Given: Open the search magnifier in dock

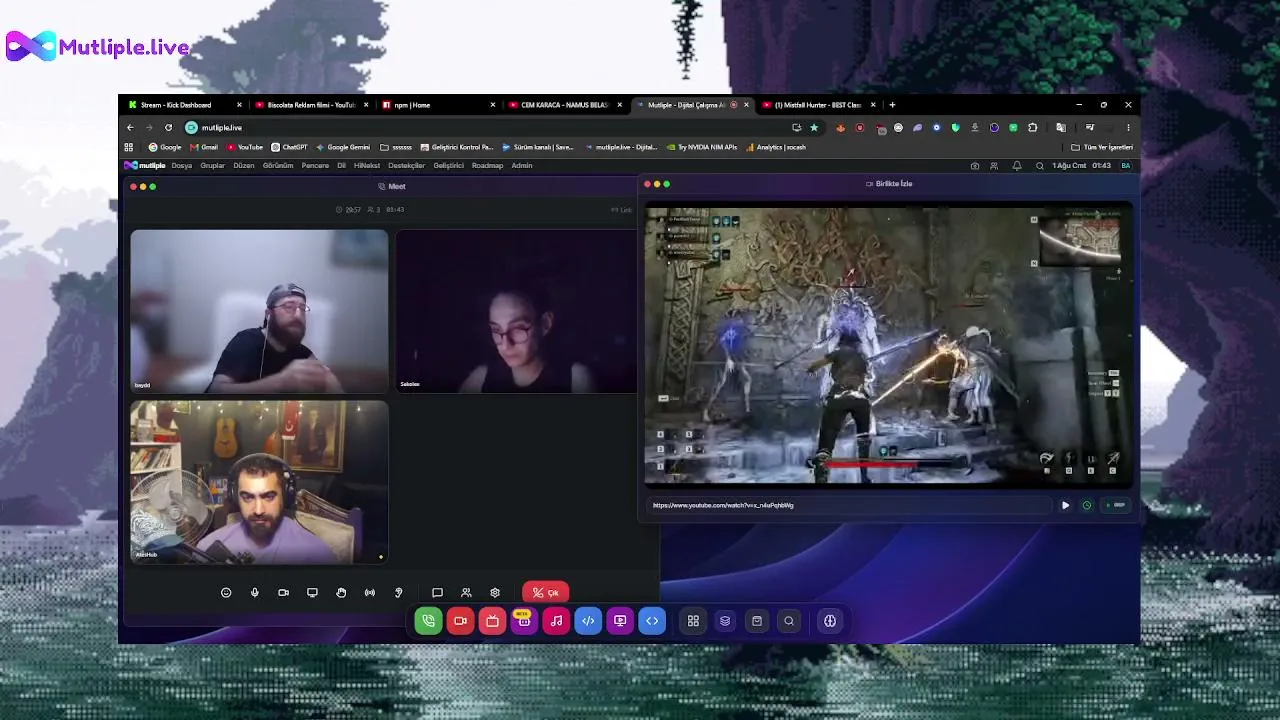Looking at the screenshot, I should (x=789, y=621).
